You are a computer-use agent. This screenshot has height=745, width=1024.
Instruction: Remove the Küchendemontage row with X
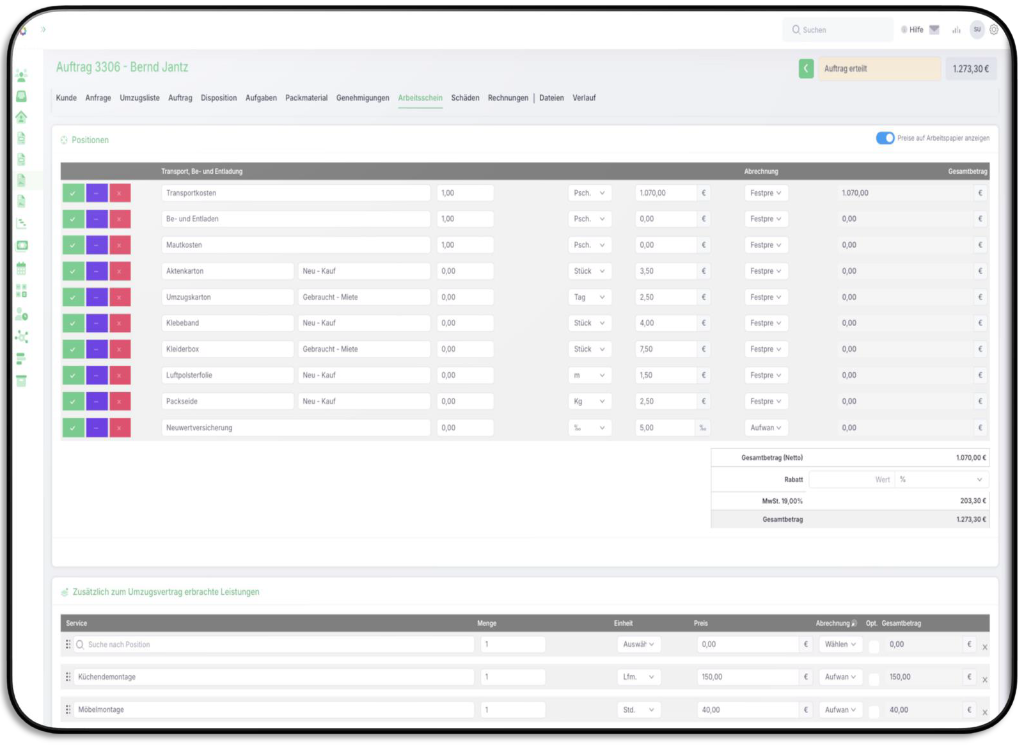coord(984,678)
